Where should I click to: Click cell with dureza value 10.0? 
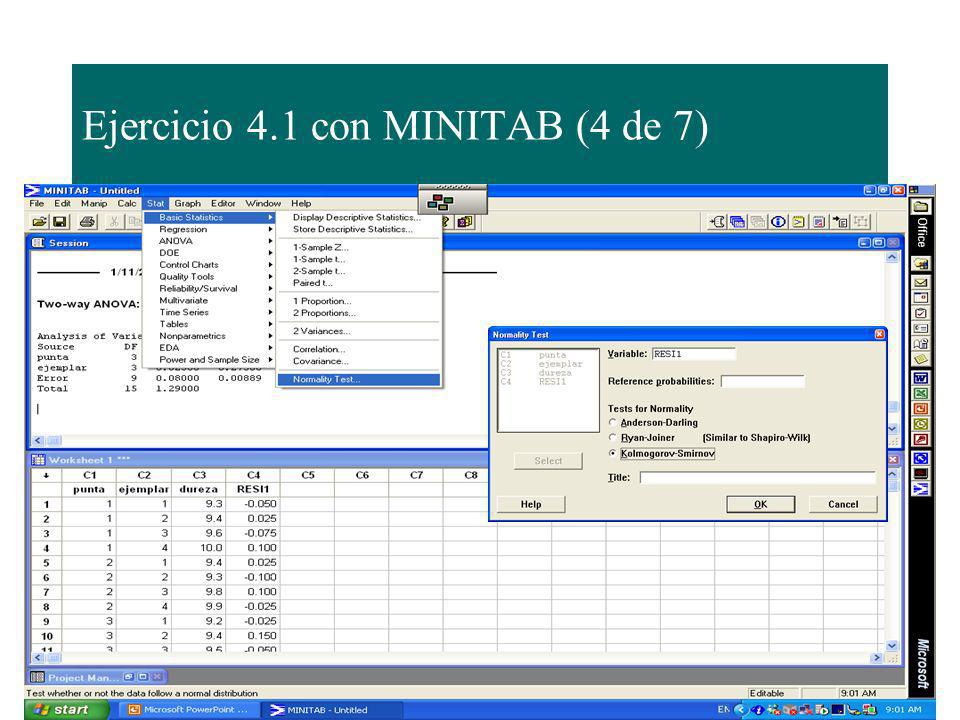[199, 548]
